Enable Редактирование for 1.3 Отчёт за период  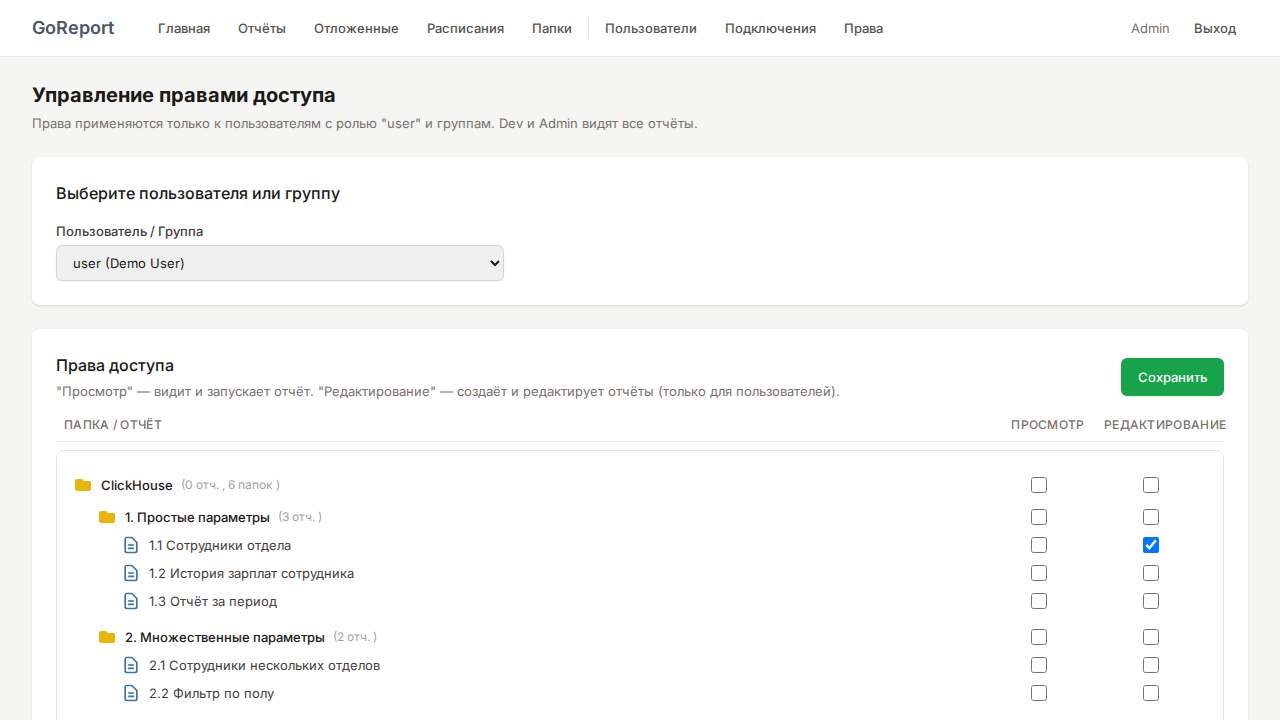[1151, 601]
